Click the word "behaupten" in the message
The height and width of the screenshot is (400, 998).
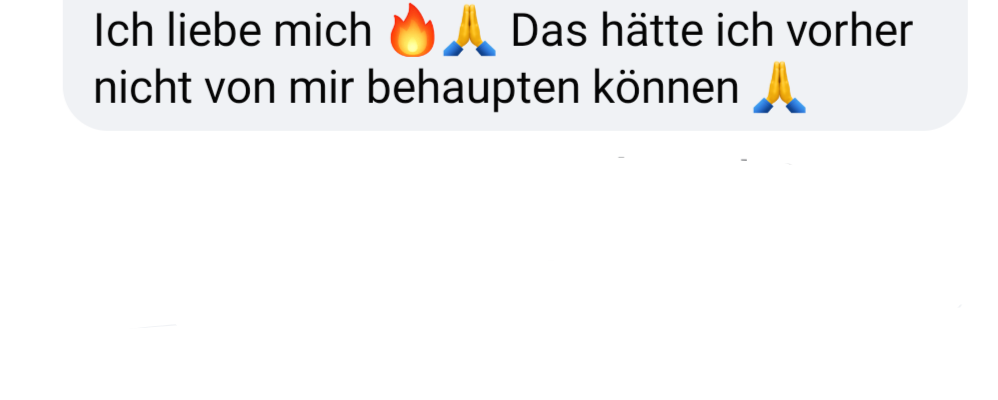474,89
